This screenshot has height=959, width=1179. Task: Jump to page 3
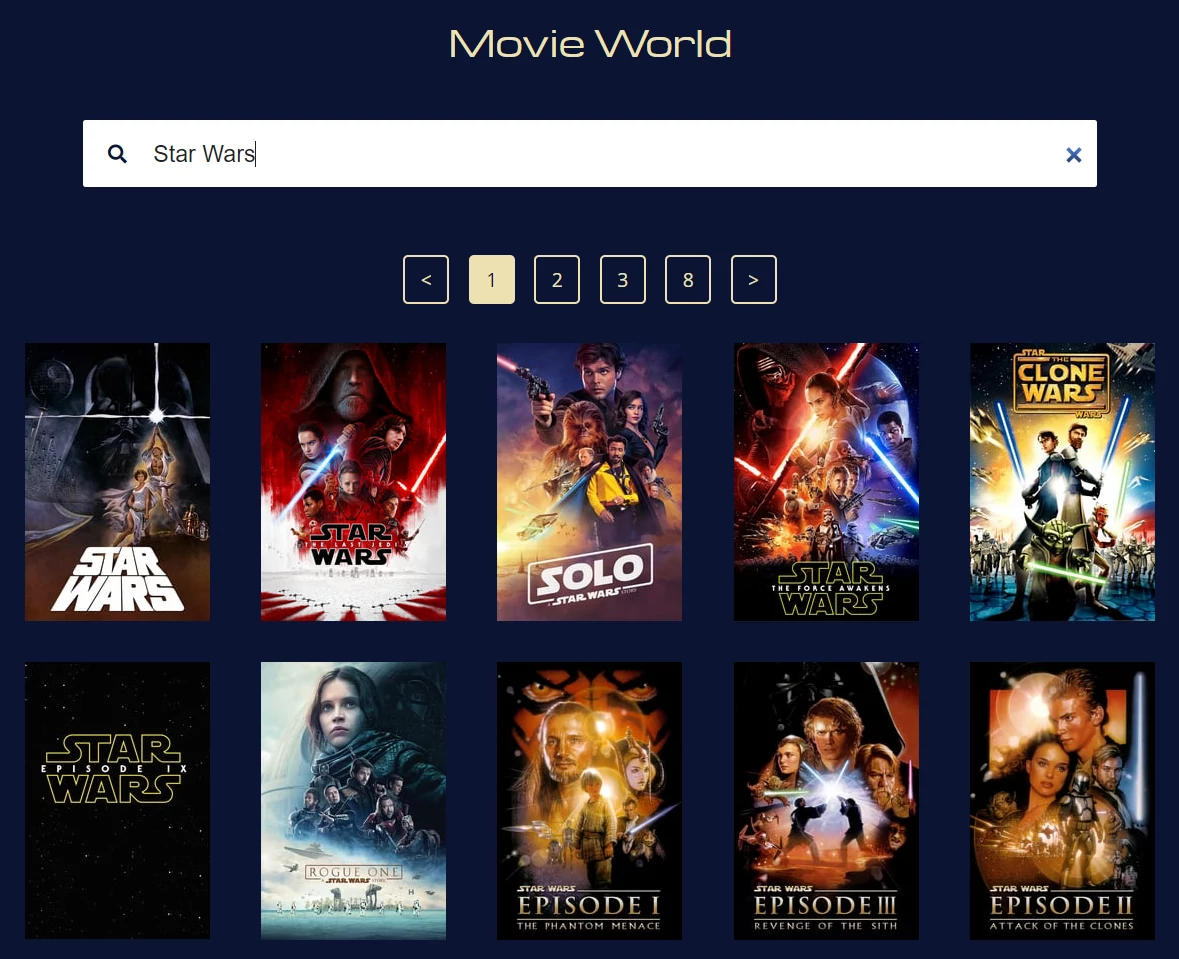coord(623,280)
